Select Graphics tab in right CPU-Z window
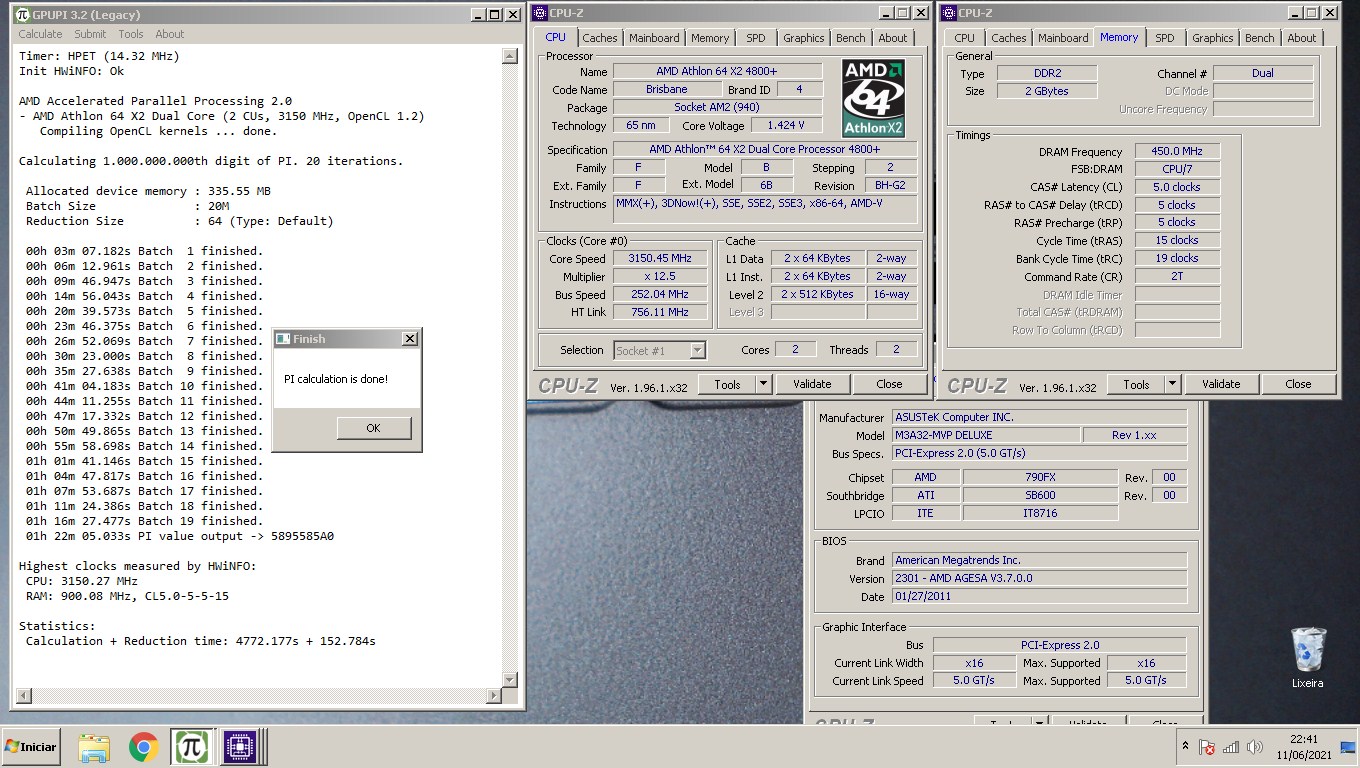This screenshot has height=768, width=1360. 1213,38
